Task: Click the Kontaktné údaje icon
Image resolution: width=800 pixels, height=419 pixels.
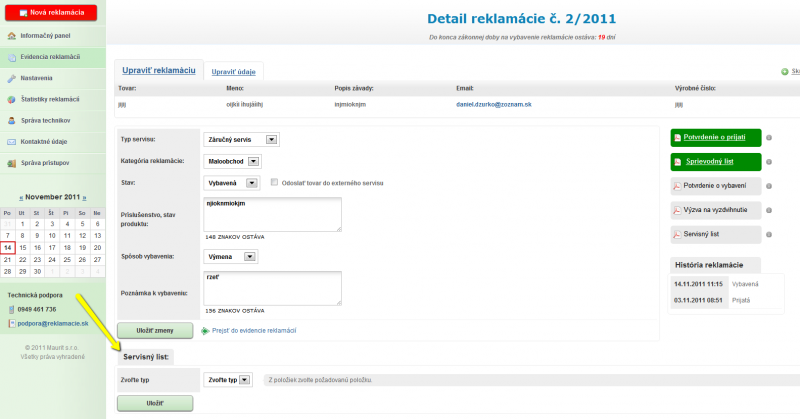Action: coord(12,141)
